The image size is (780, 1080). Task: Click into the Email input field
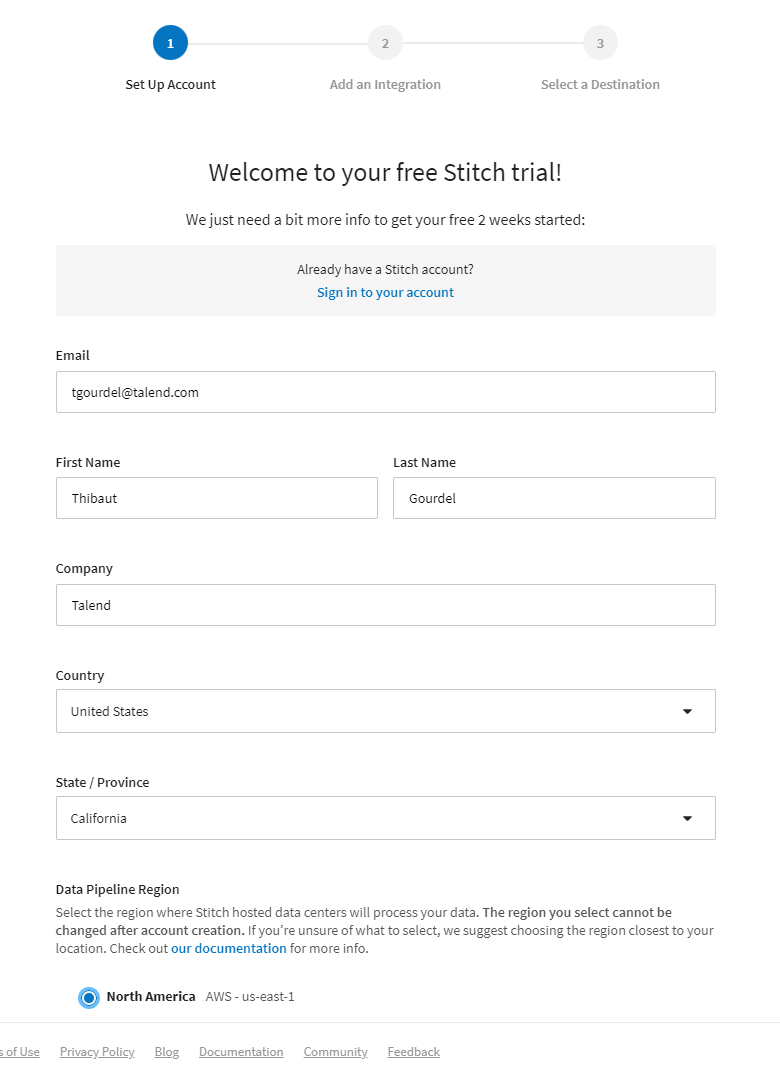click(385, 392)
